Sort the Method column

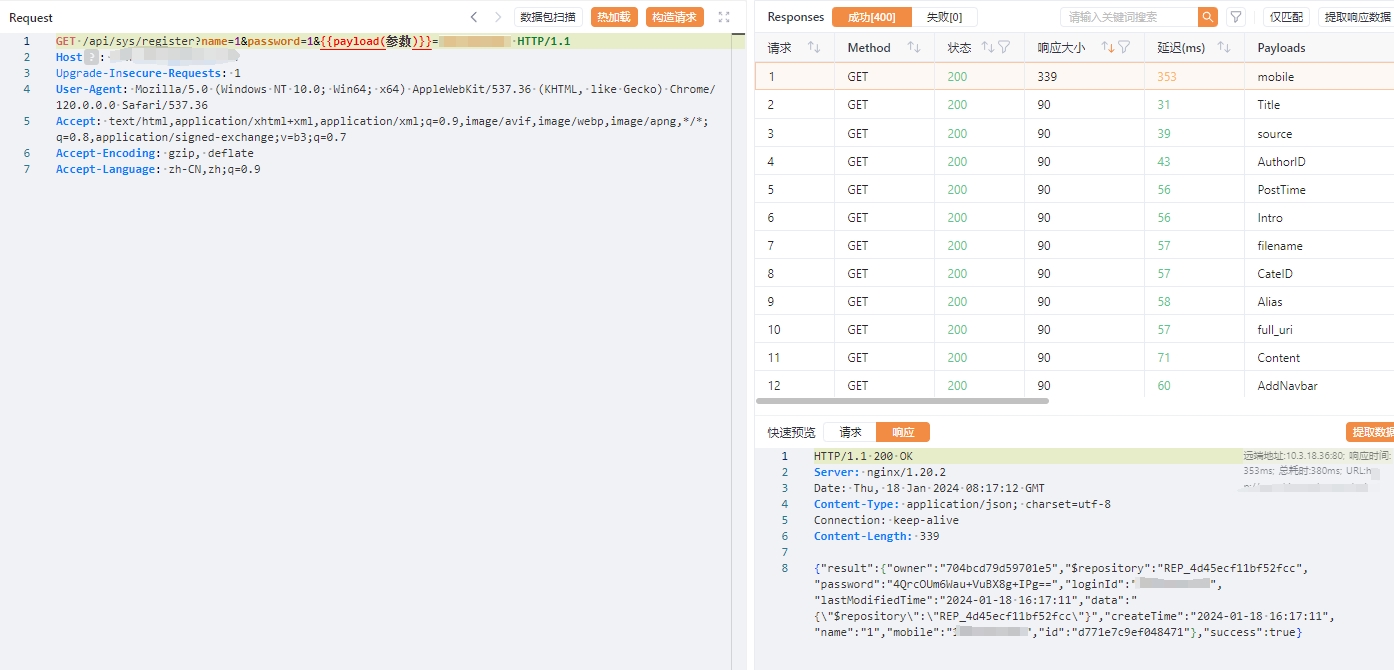click(913, 48)
